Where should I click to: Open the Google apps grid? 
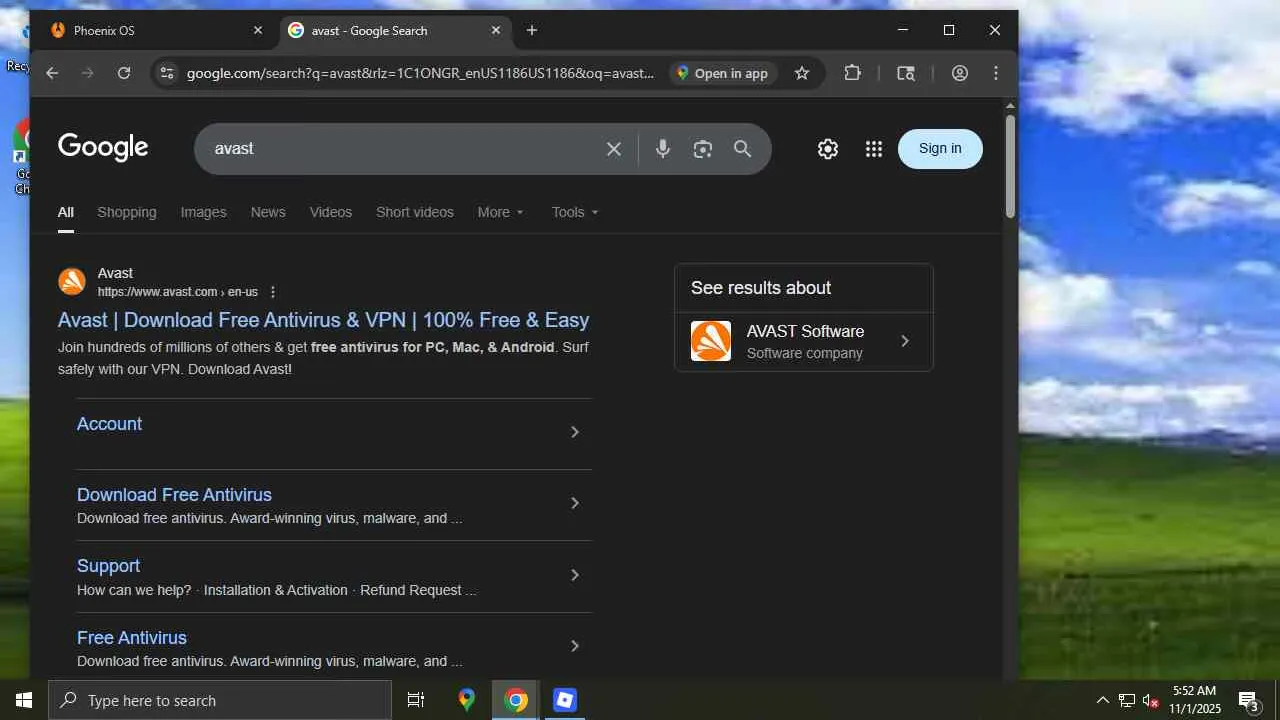[x=874, y=149]
